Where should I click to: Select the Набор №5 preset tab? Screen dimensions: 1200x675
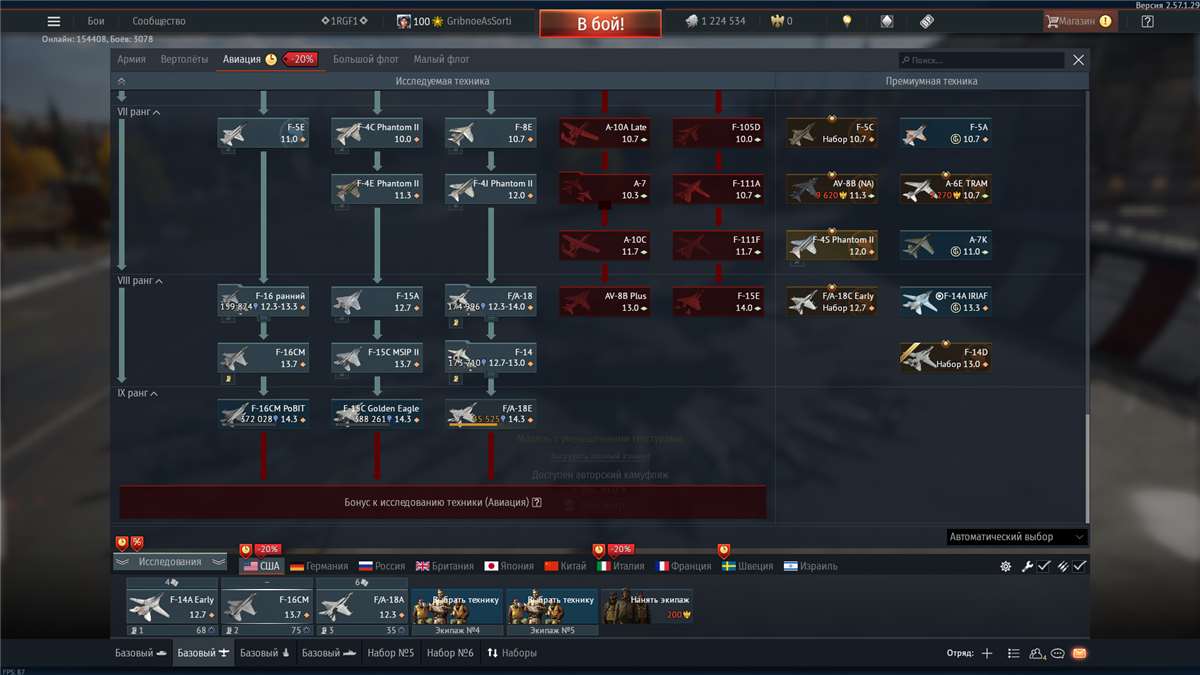click(x=390, y=653)
